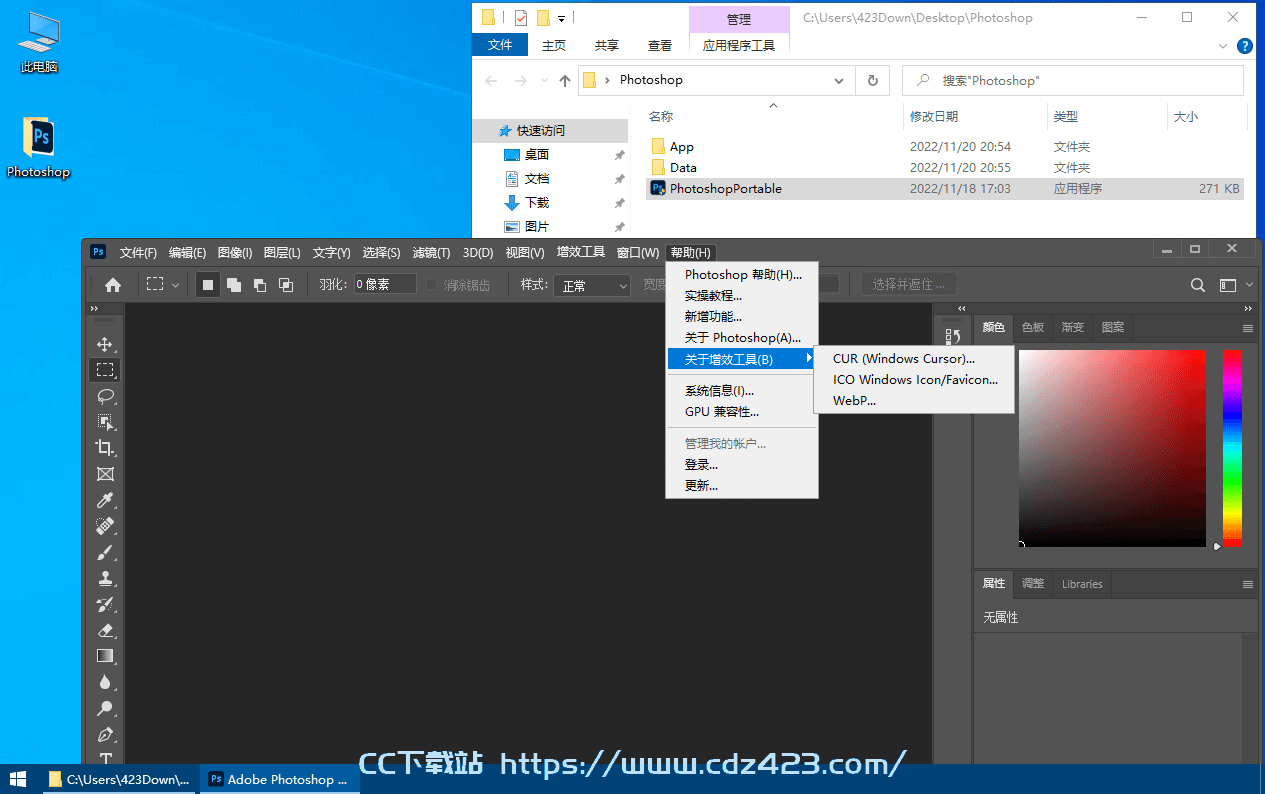
Task: Switch to the 调整 tab
Action: 1033,584
